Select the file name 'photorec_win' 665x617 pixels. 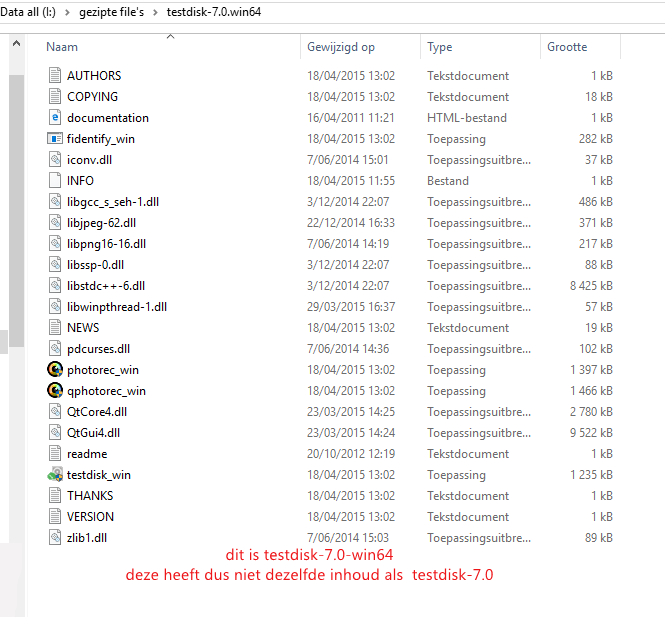pos(103,370)
